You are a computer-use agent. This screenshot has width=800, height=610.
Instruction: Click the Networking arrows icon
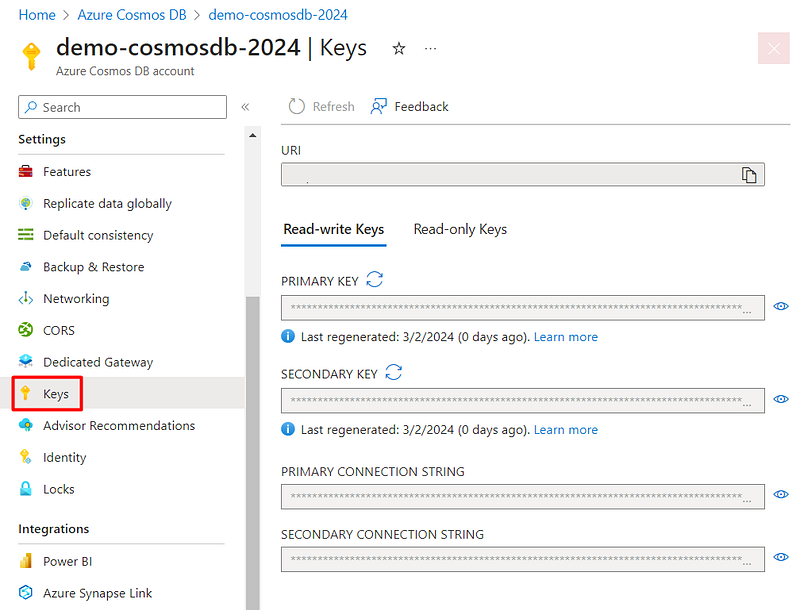(x=26, y=298)
